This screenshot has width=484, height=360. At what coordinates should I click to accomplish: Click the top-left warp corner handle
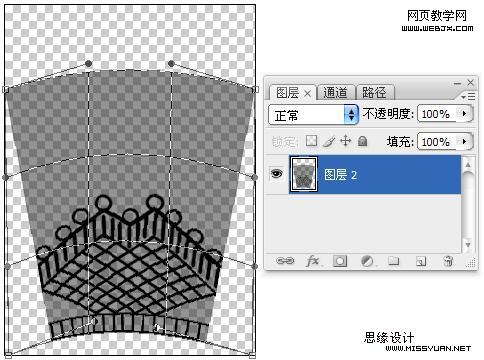tap(5, 89)
